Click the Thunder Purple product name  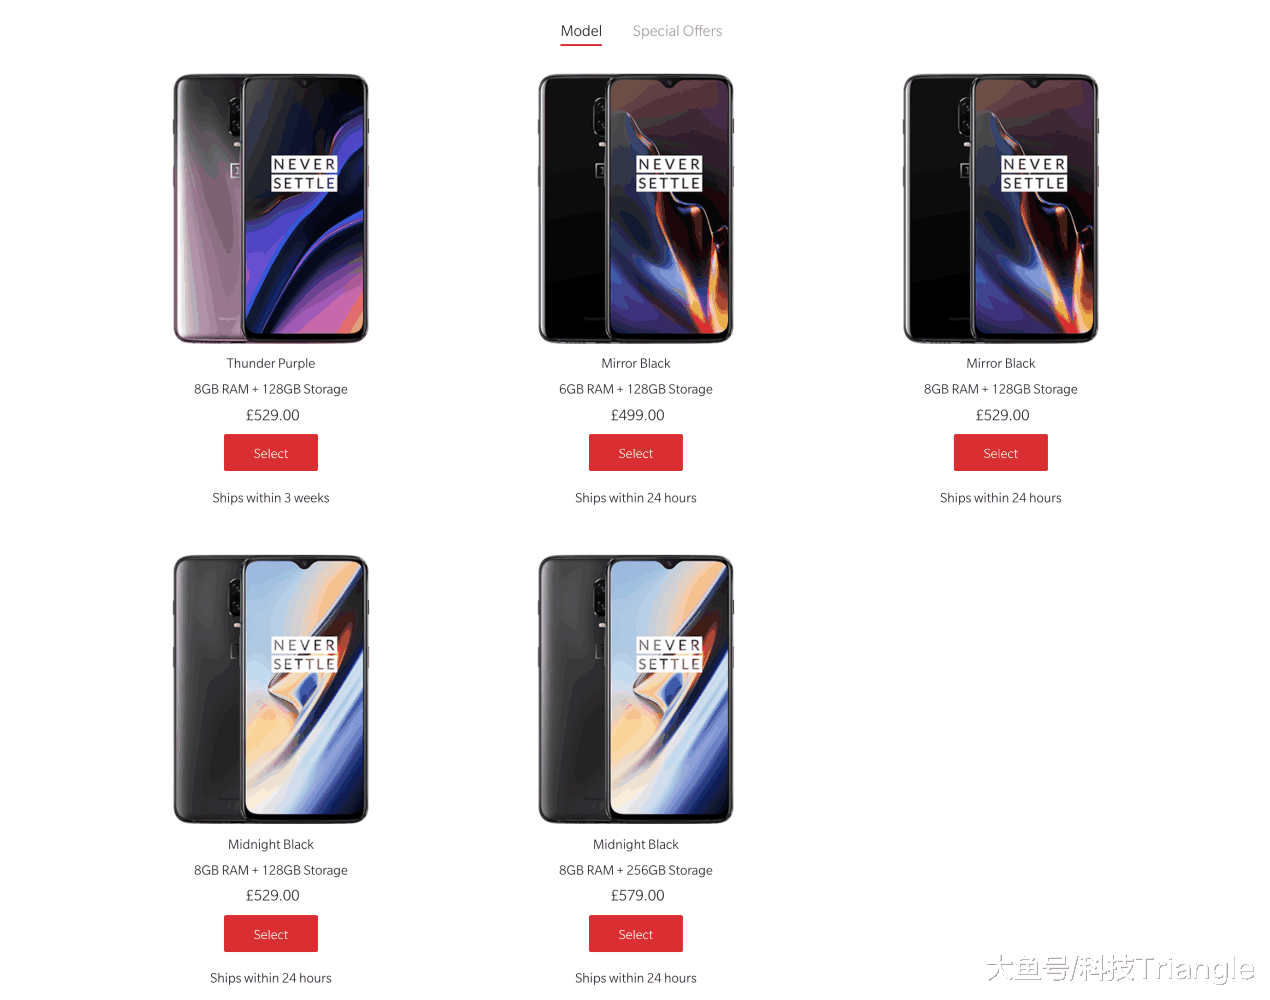point(271,363)
